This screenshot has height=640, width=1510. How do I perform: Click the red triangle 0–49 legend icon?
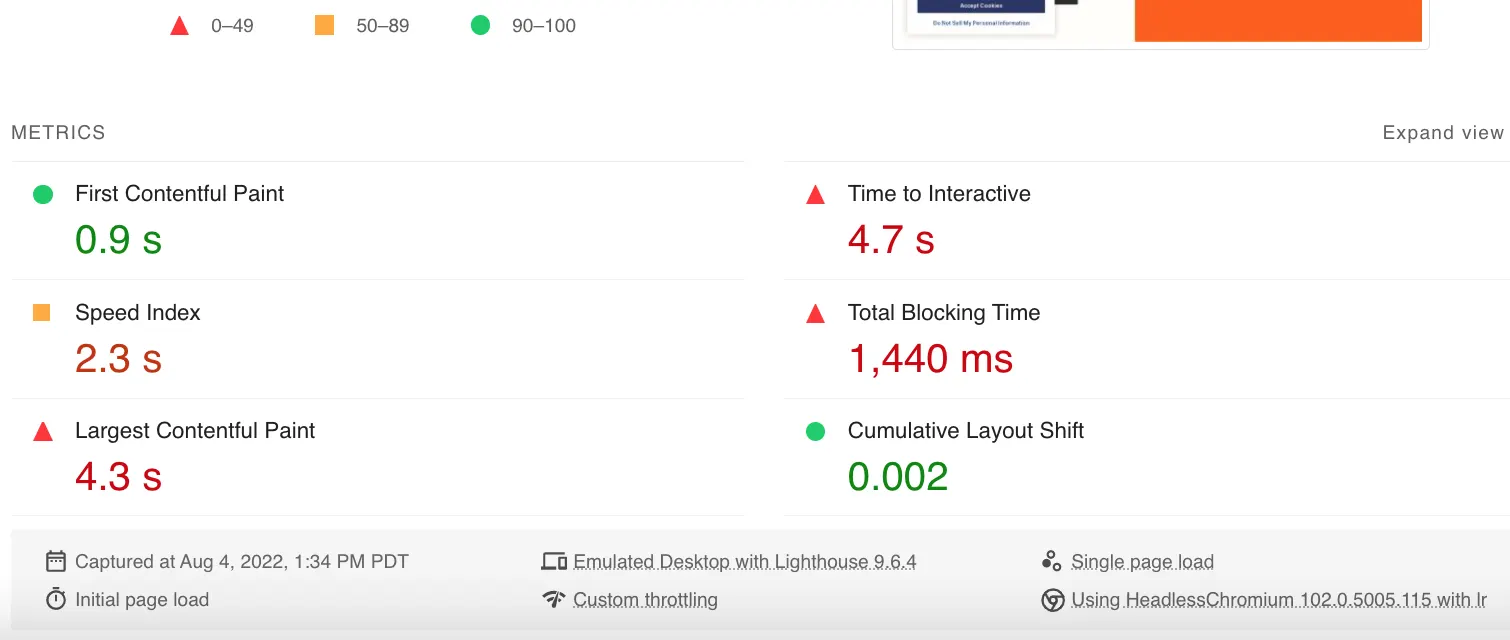click(x=180, y=26)
